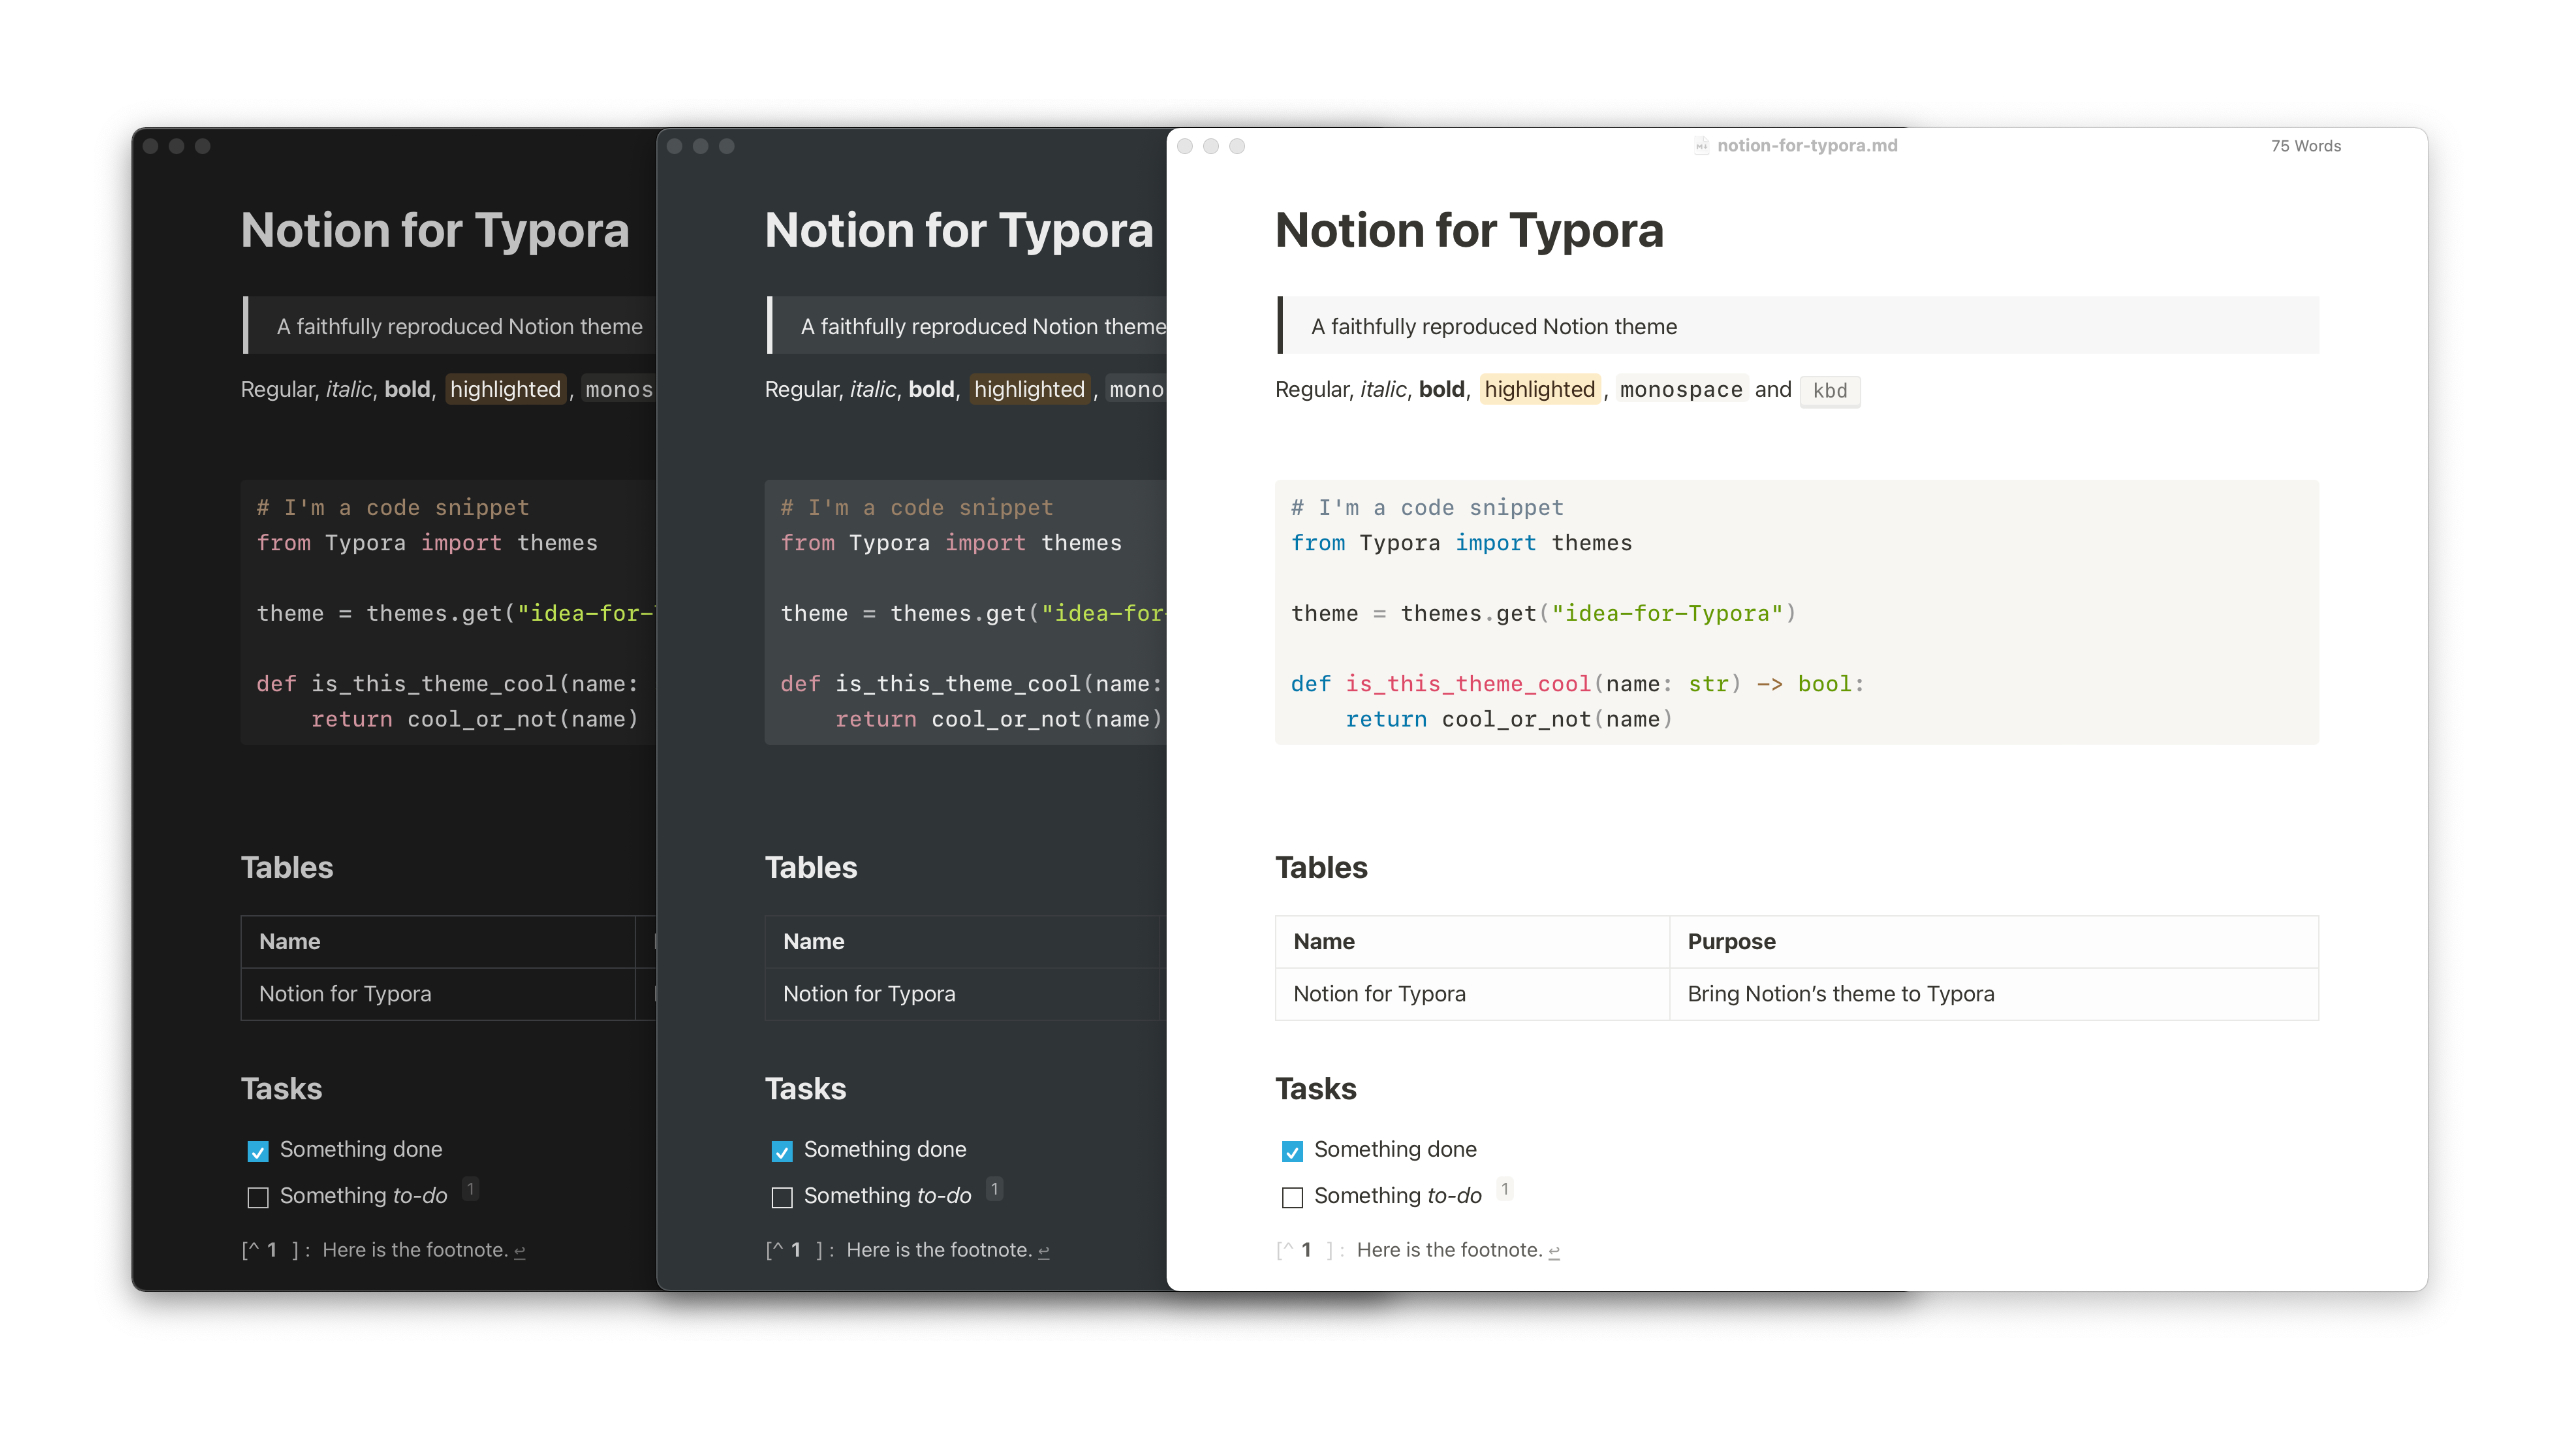This screenshot has height=1440, width=2560.
Task: Check "Something to-do" in the gray window
Action: pos(782,1197)
